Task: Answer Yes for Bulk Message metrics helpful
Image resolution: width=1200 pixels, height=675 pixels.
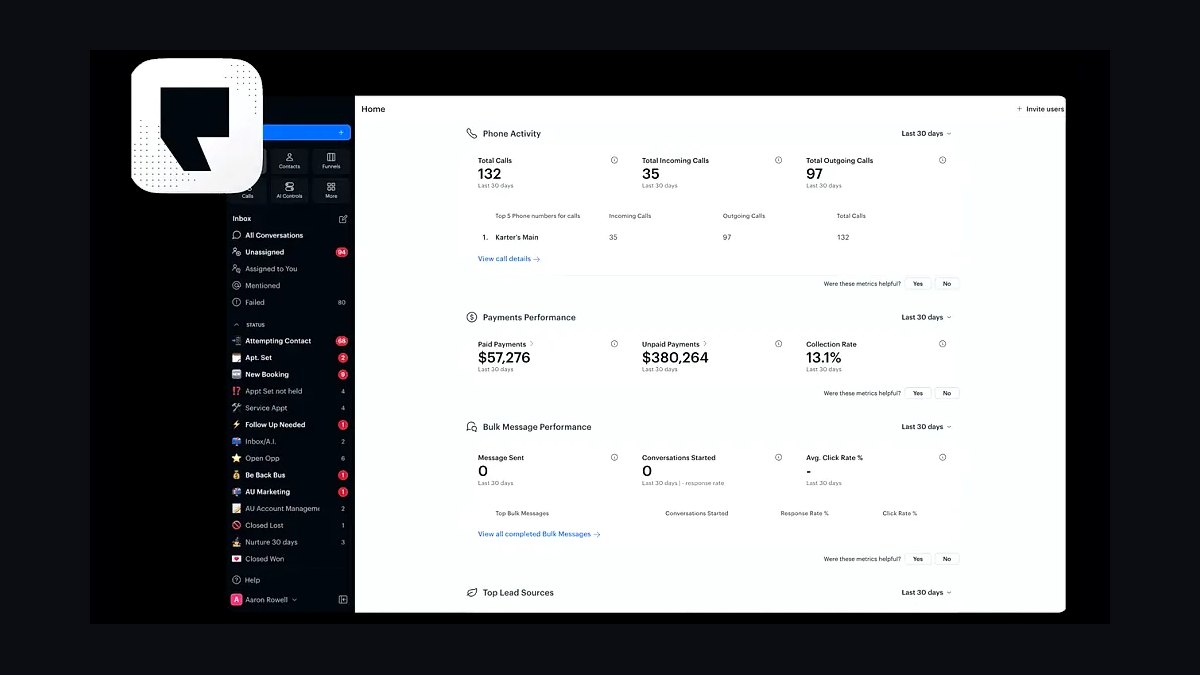Action: click(x=918, y=559)
